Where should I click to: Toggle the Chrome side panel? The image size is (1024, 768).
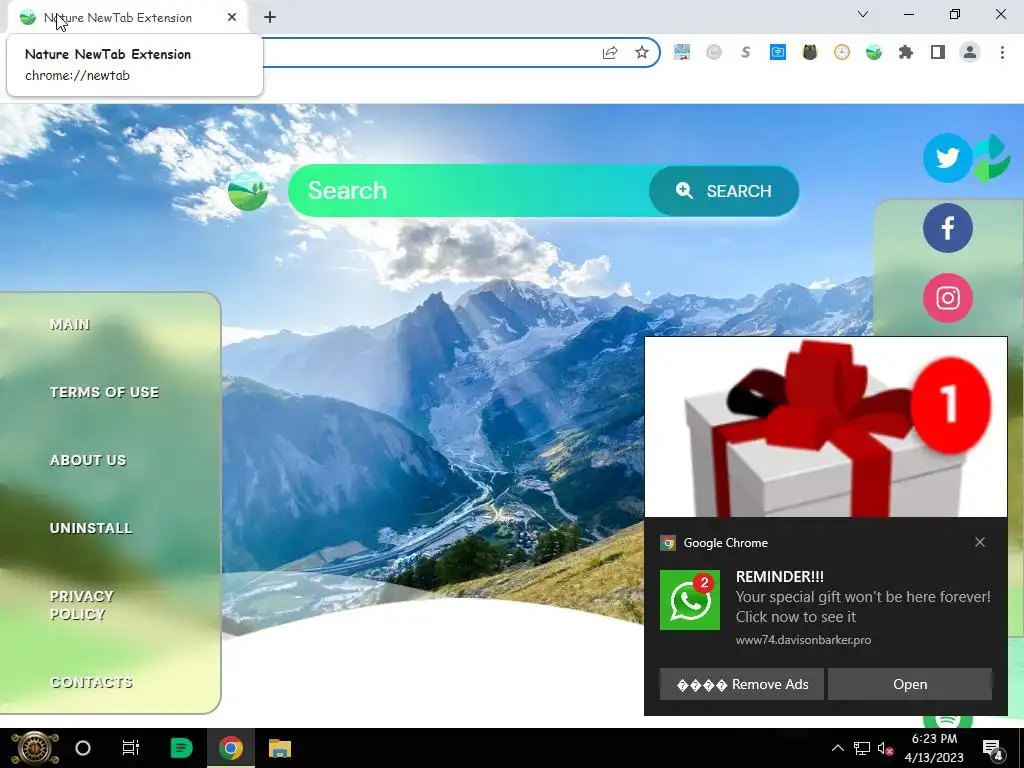[938, 52]
